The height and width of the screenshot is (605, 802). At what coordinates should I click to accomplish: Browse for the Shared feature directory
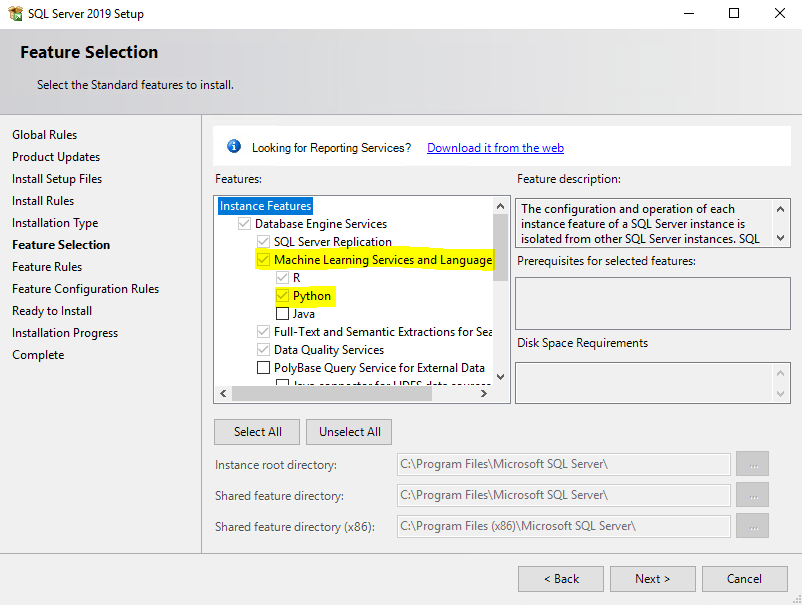coord(752,495)
